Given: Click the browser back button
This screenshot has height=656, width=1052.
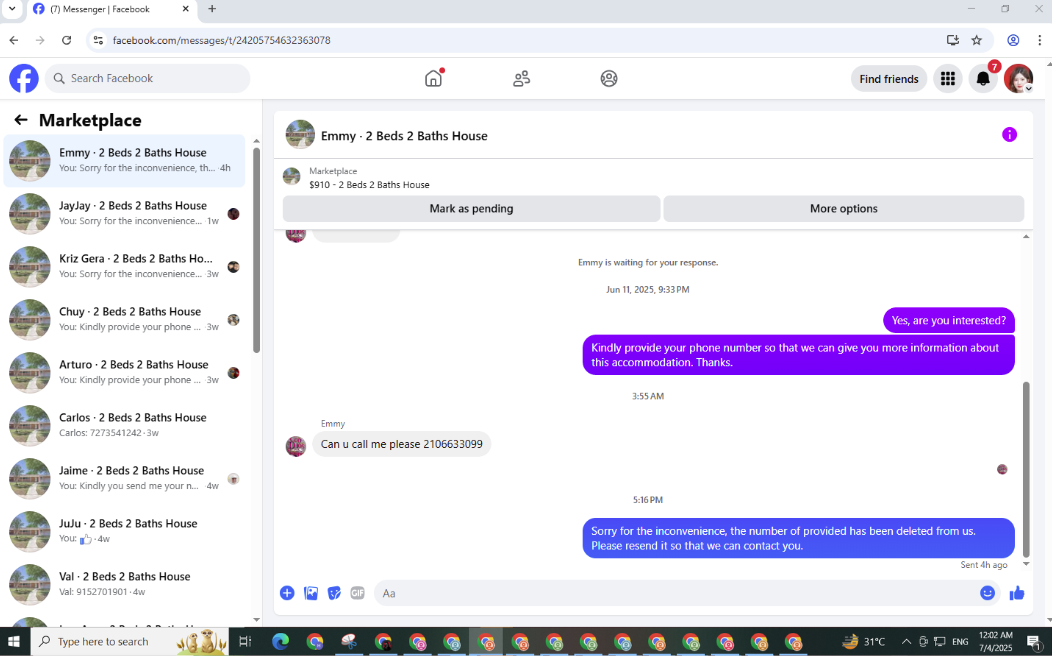Looking at the screenshot, I should click(x=14, y=40).
